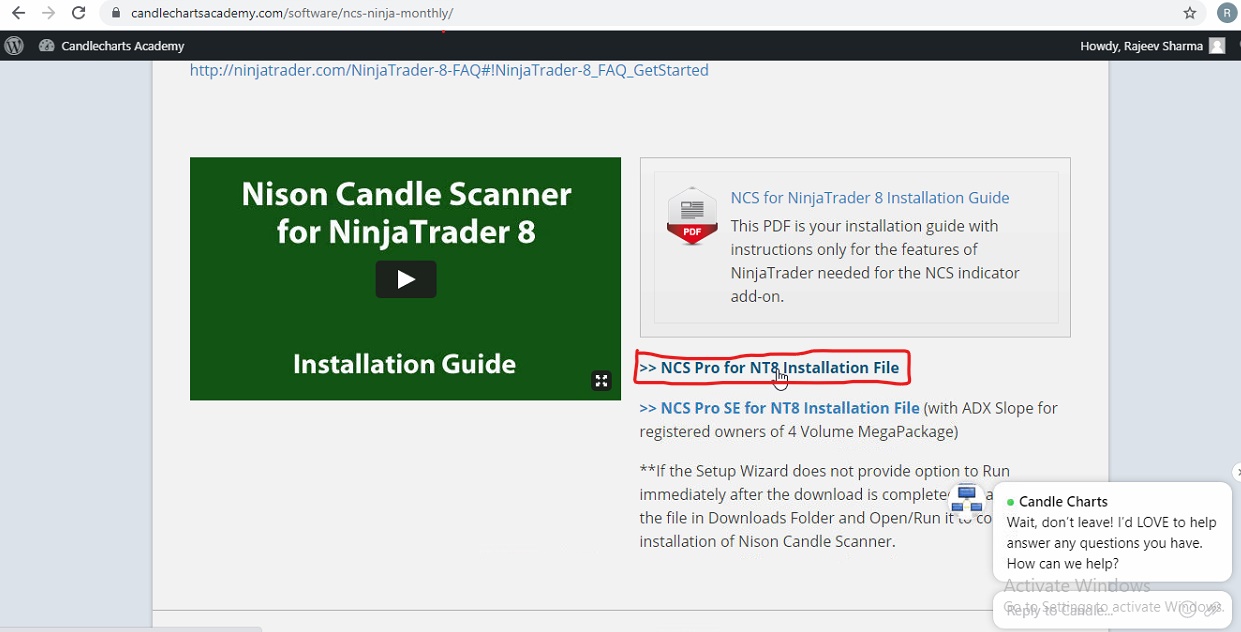Image resolution: width=1241 pixels, height=632 pixels.
Task: Play the Nison Candle Scanner installation video
Action: [405, 280]
